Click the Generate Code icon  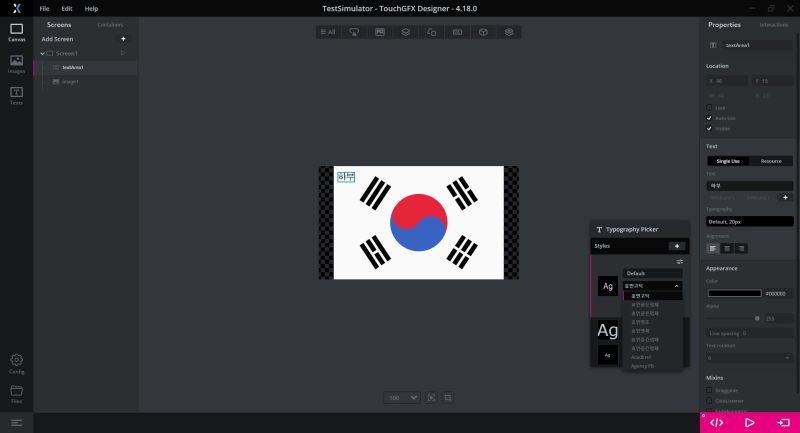tap(716, 422)
